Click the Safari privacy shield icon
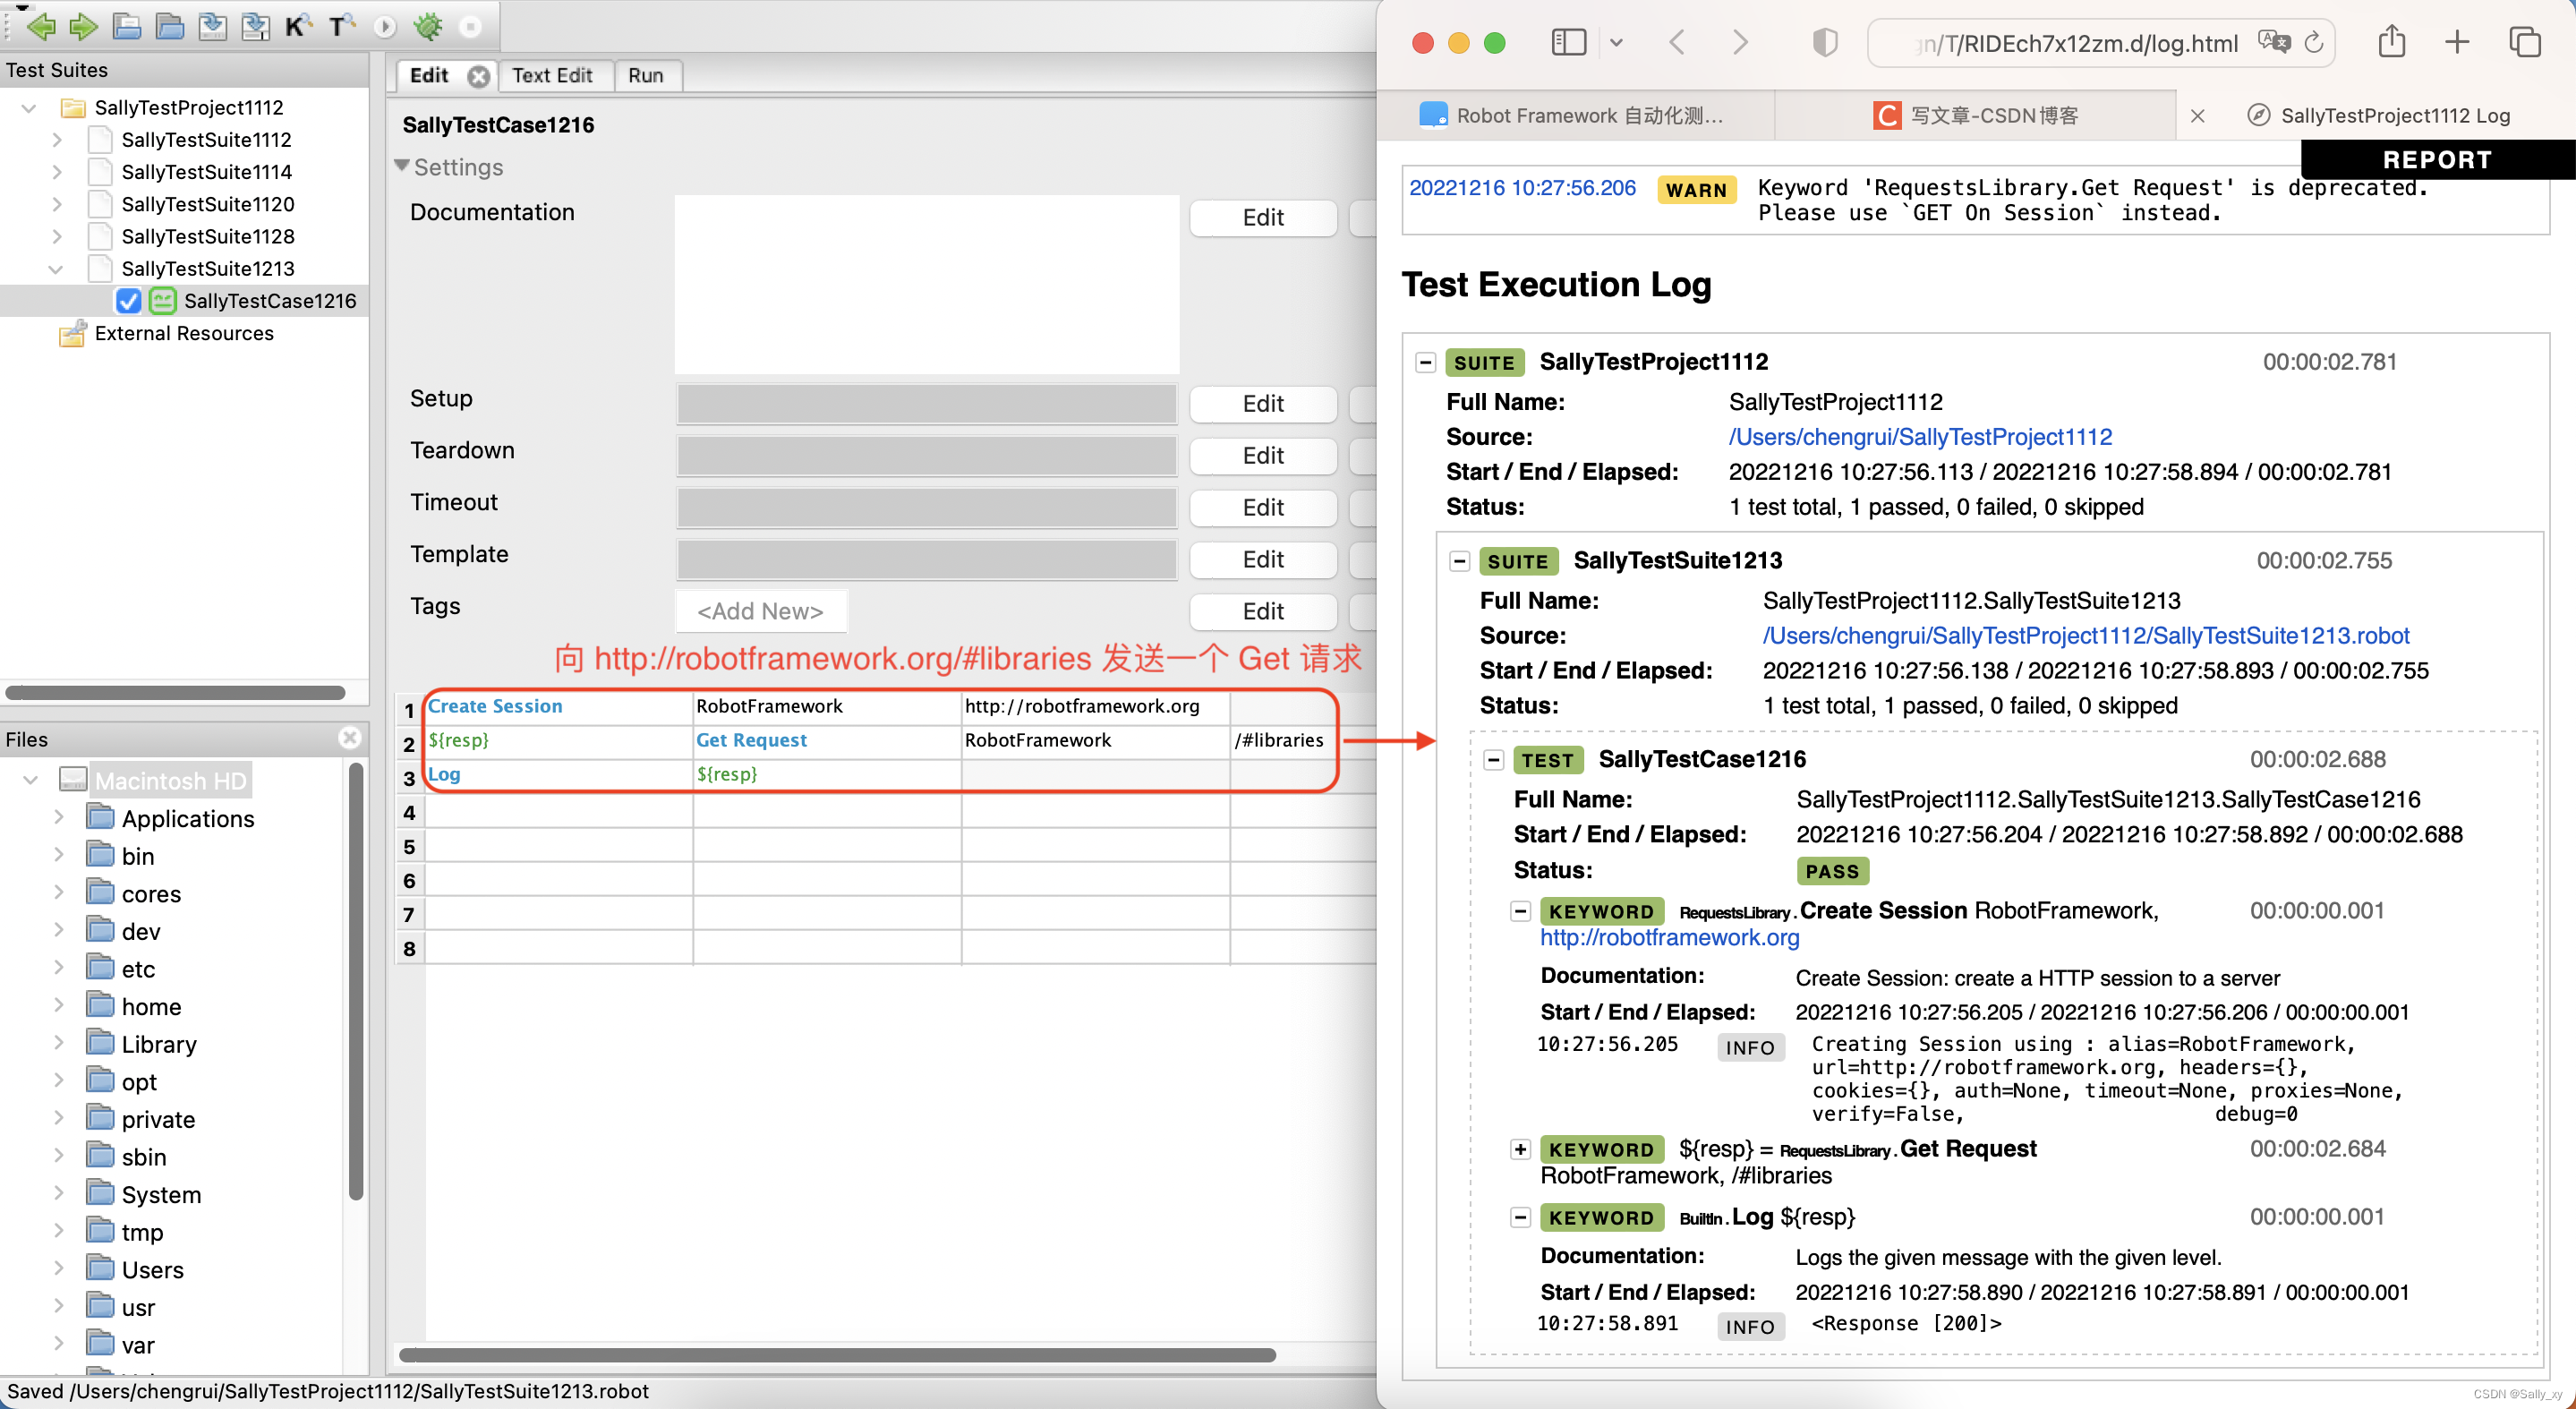 (x=1825, y=42)
